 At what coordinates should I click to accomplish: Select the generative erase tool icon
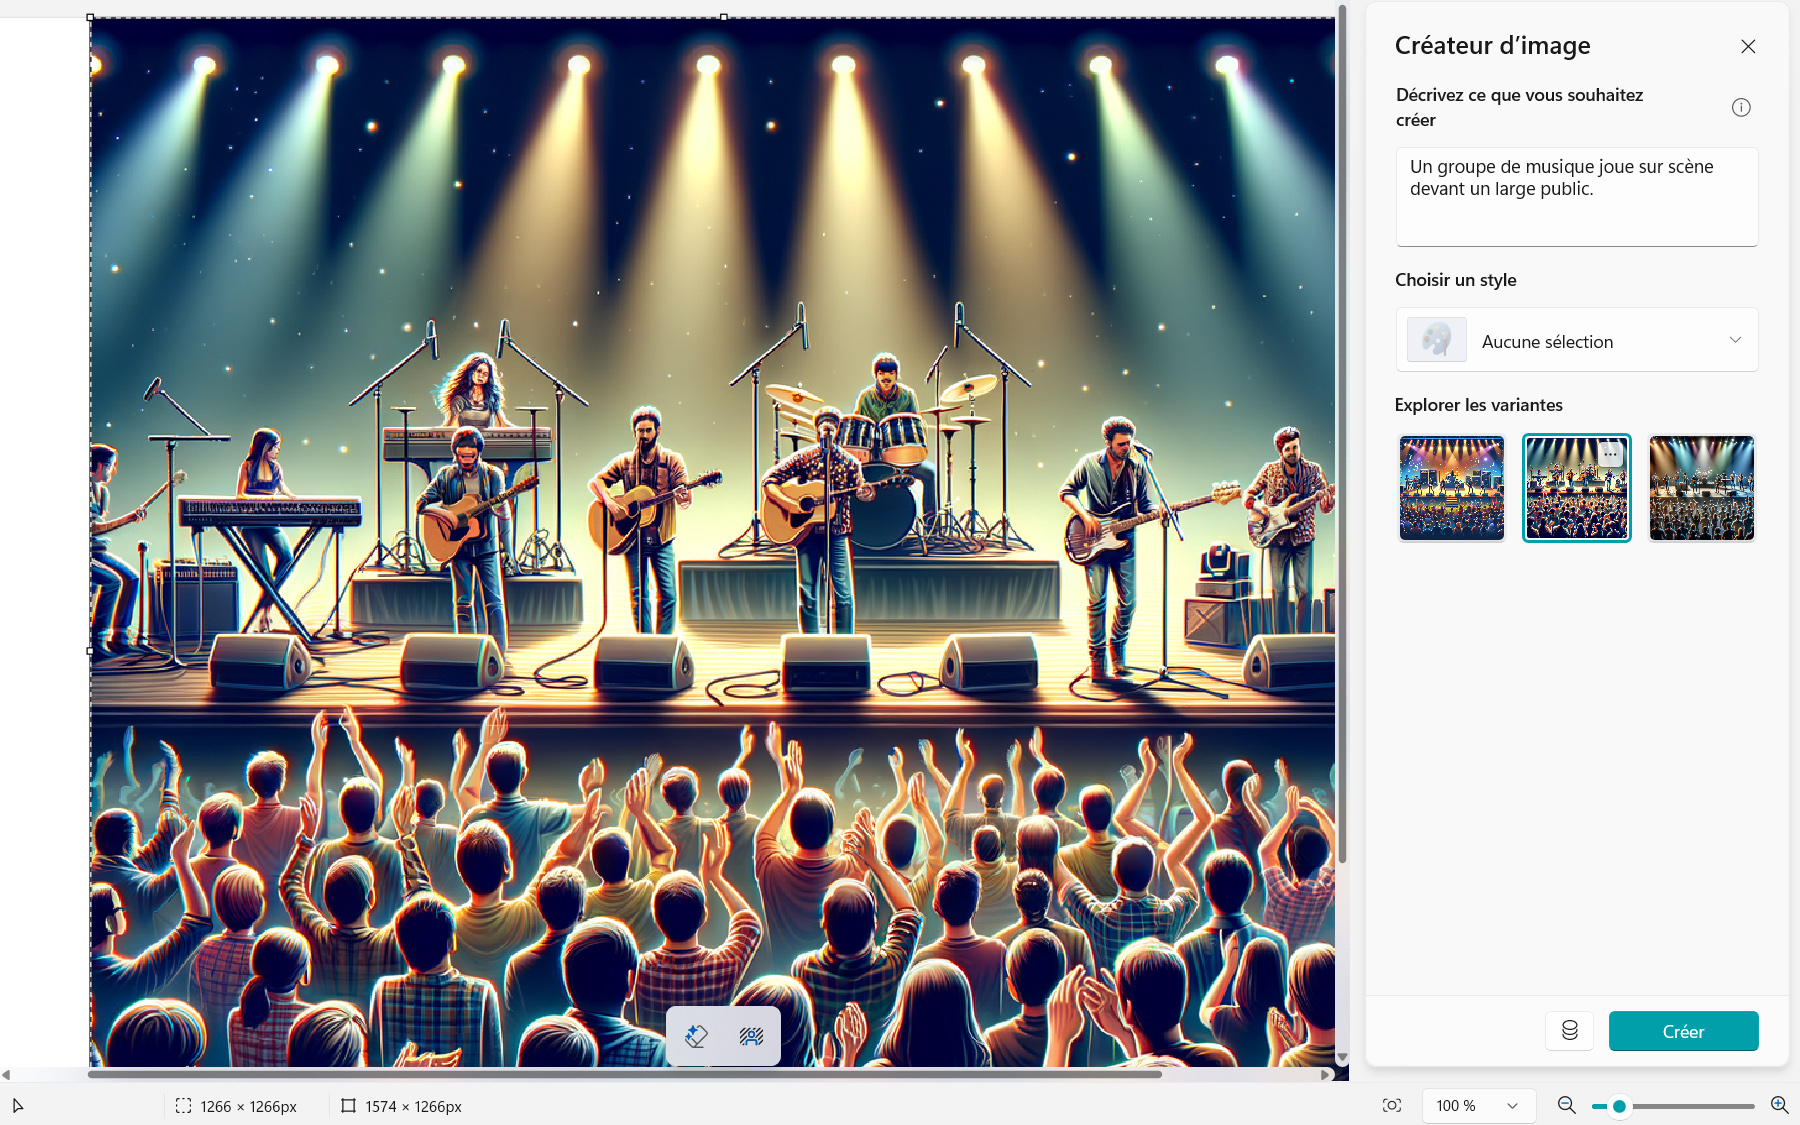[x=697, y=1036]
